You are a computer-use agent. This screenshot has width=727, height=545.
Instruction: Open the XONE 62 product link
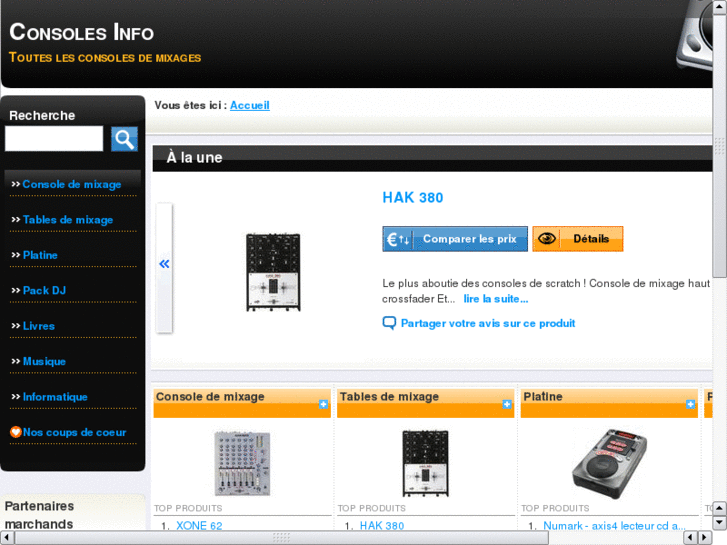[x=199, y=526]
